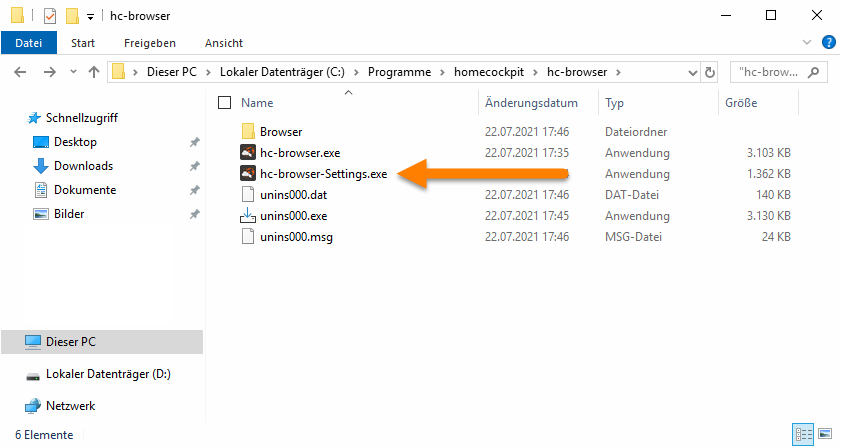Switch to details view layout
This screenshot has width=841, height=447.
pyautogui.click(x=803, y=434)
